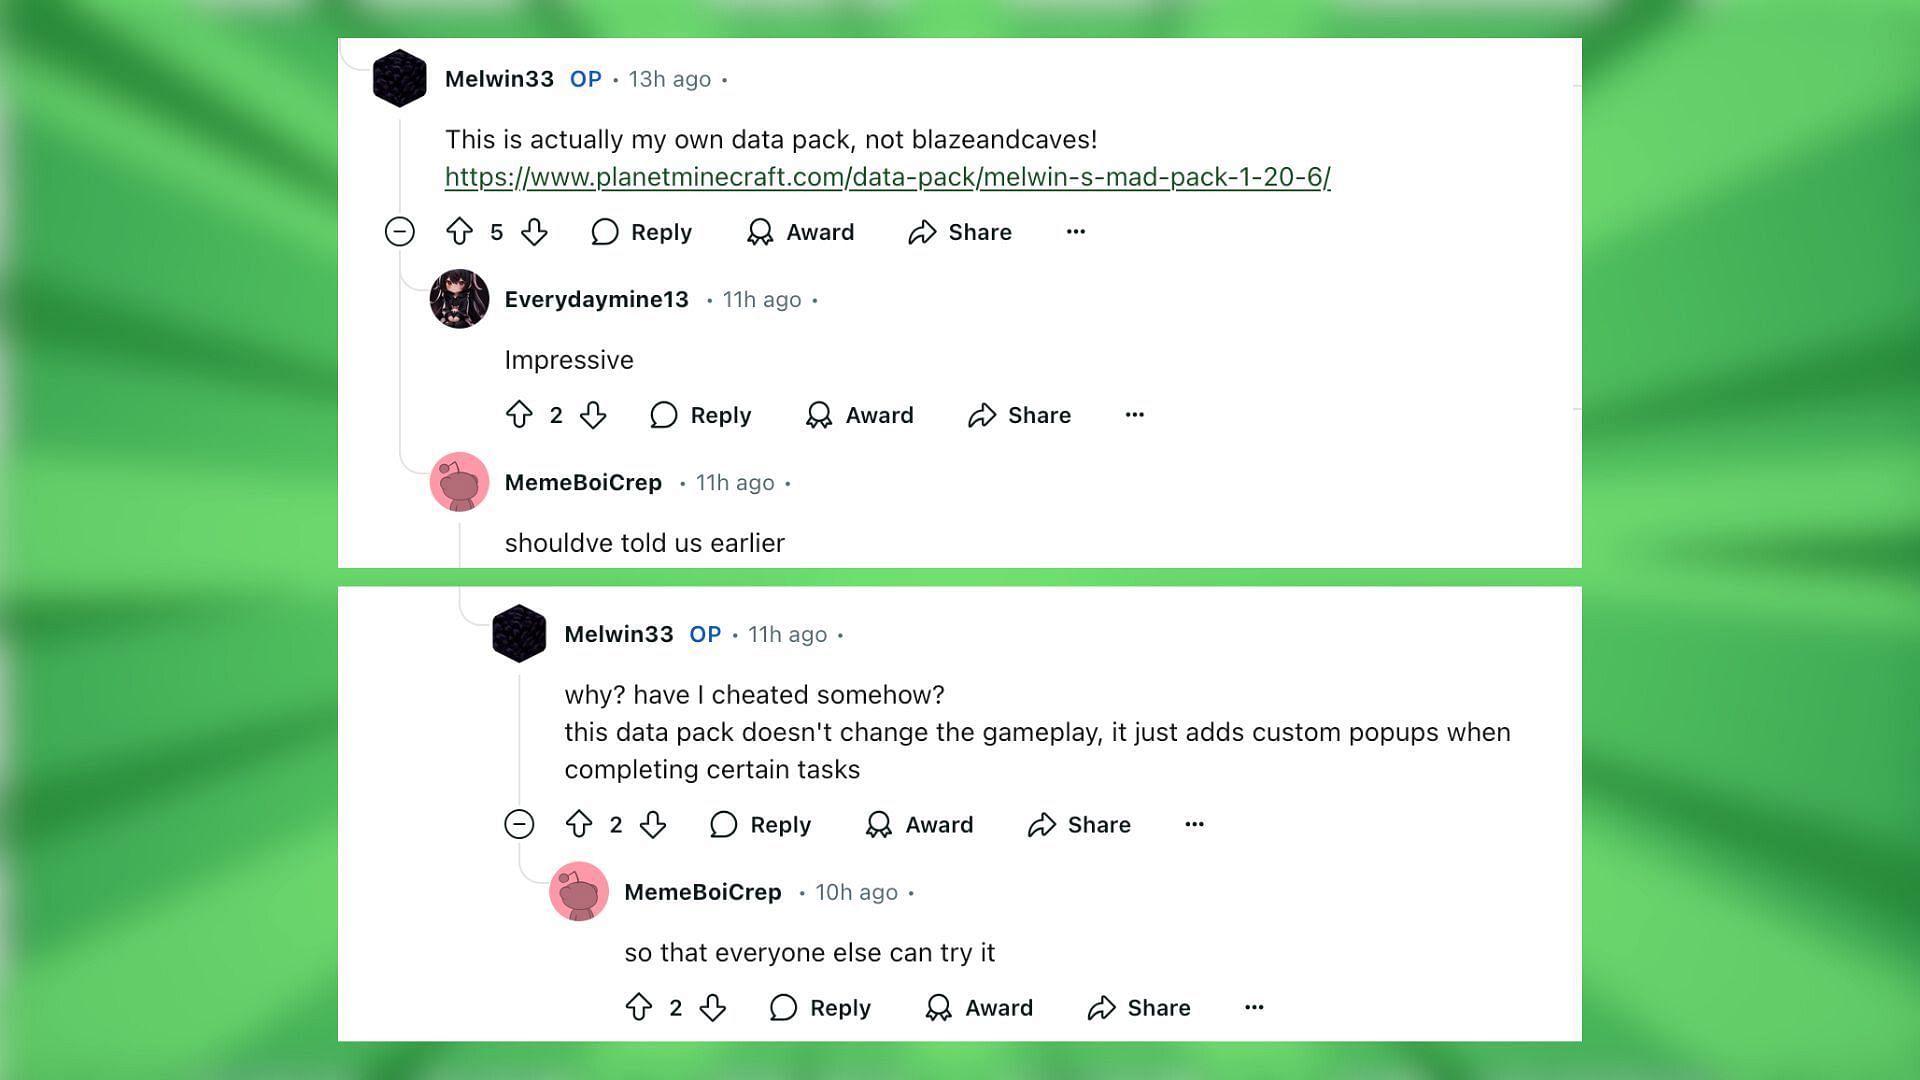Click Melwin33's OP profile avatar icon

click(401, 79)
